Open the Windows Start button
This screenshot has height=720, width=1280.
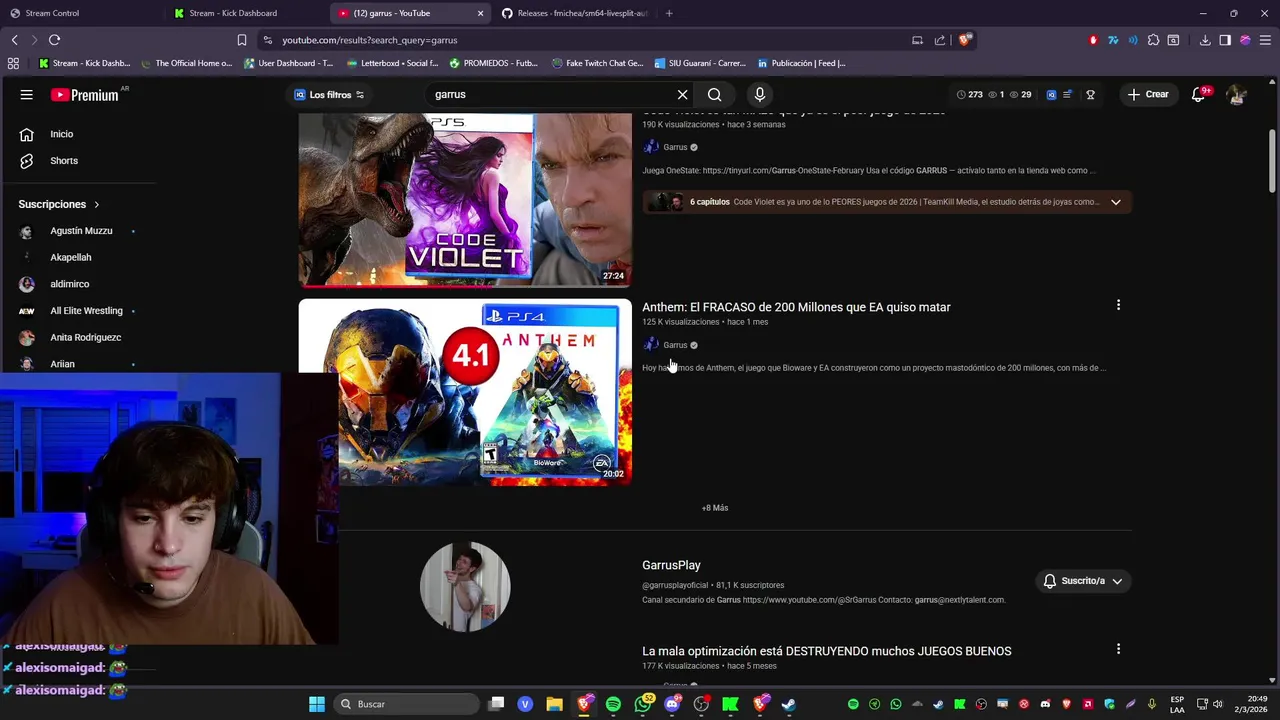(x=317, y=704)
